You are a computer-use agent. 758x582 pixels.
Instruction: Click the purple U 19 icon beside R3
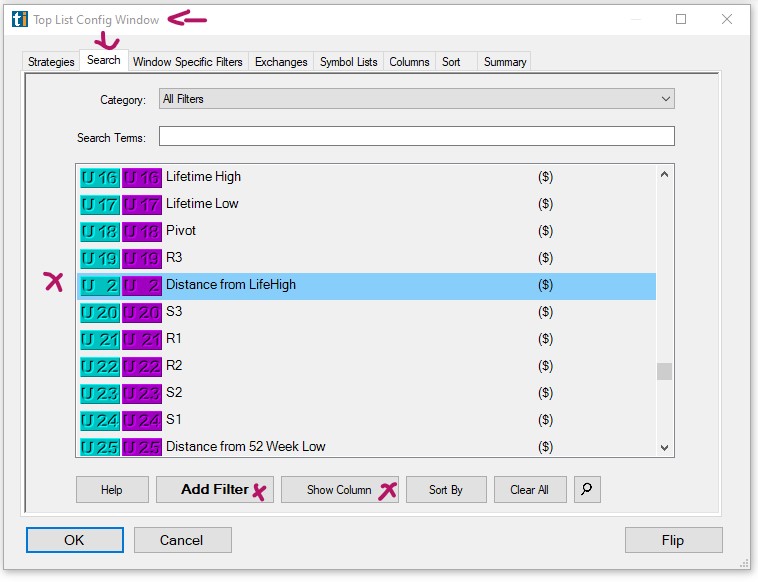[x=141, y=258]
